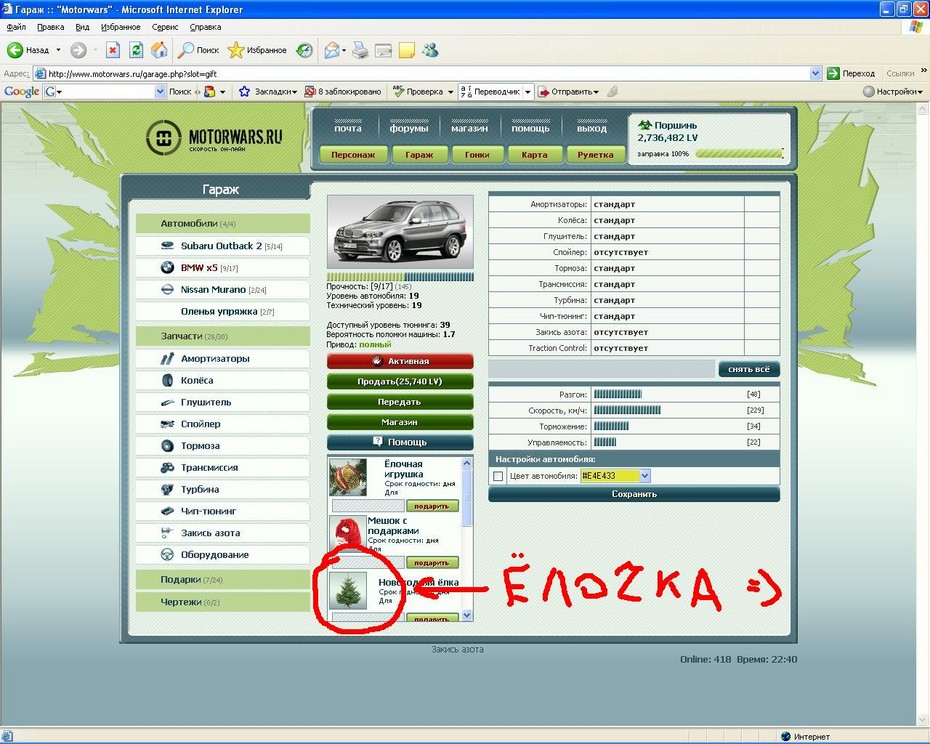Click the IE Back arrow icon
This screenshot has width=930, height=744.
coord(15,50)
